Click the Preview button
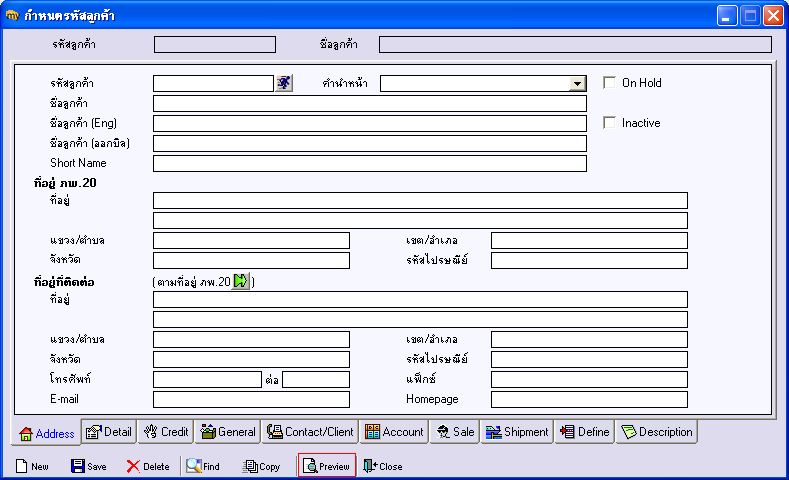This screenshot has height=480, width=789. (x=327, y=466)
